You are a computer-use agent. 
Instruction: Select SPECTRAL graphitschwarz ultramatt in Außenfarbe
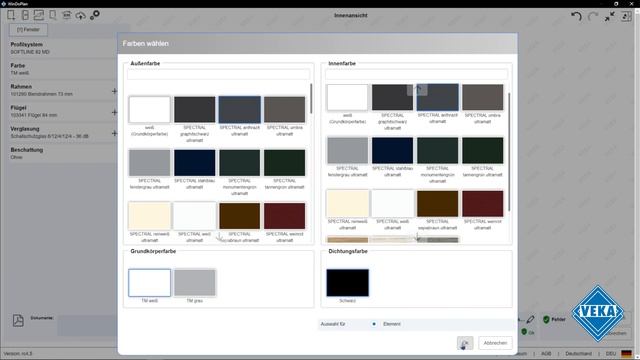pos(195,109)
